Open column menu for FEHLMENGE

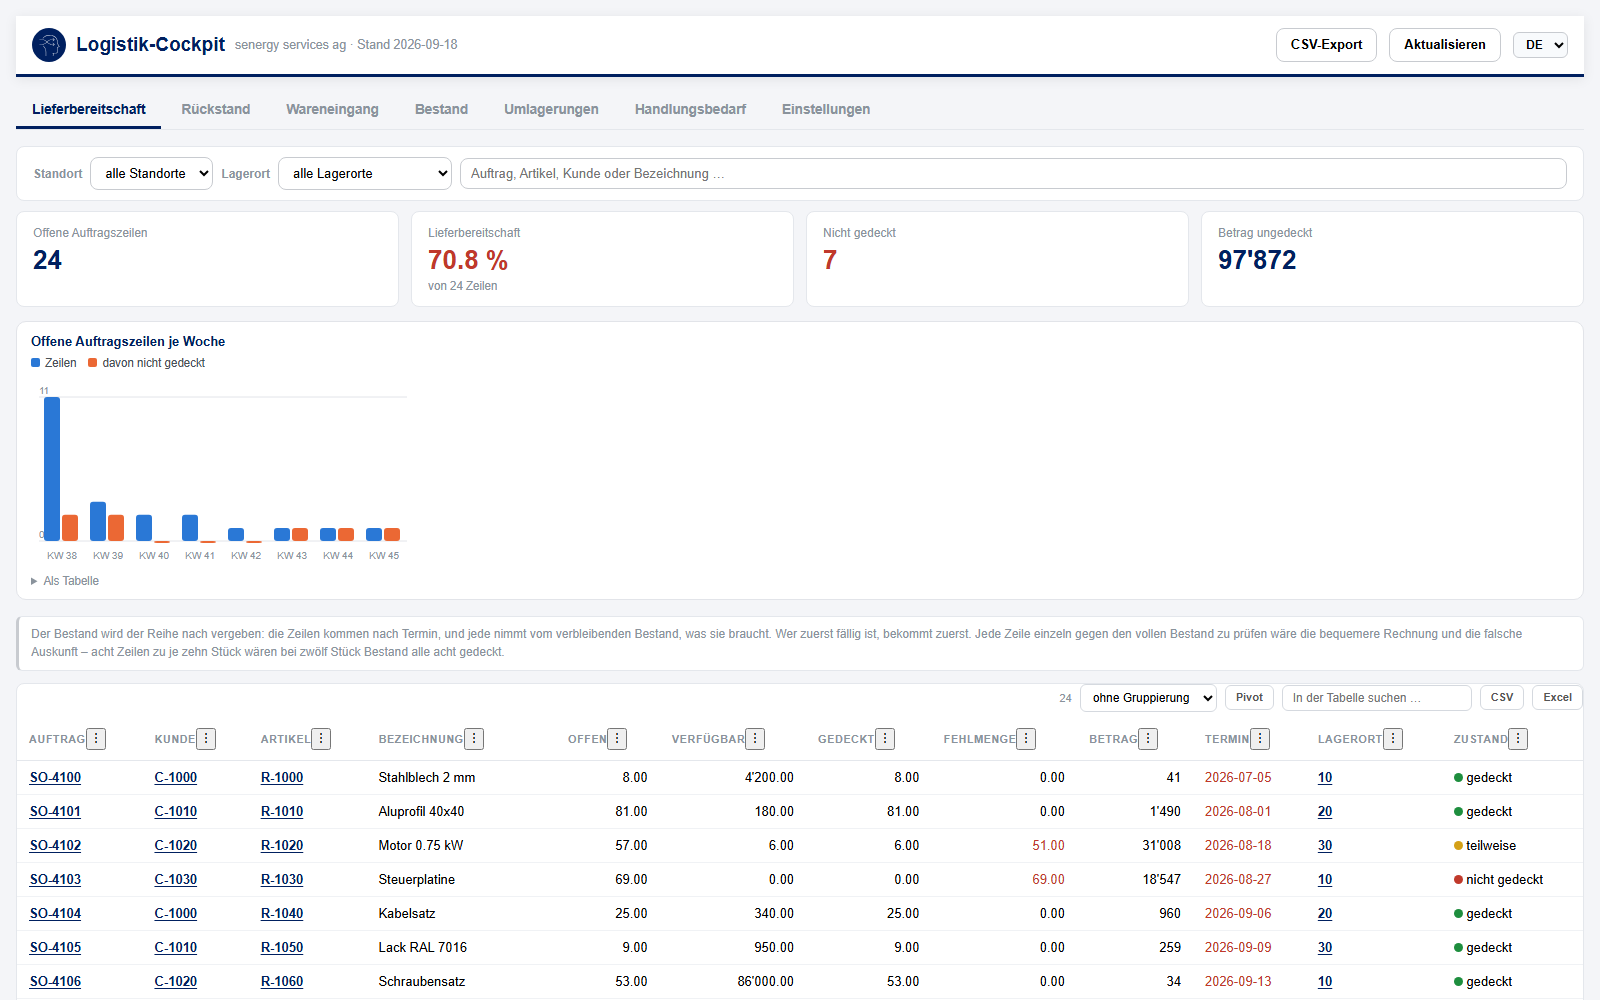(1026, 739)
